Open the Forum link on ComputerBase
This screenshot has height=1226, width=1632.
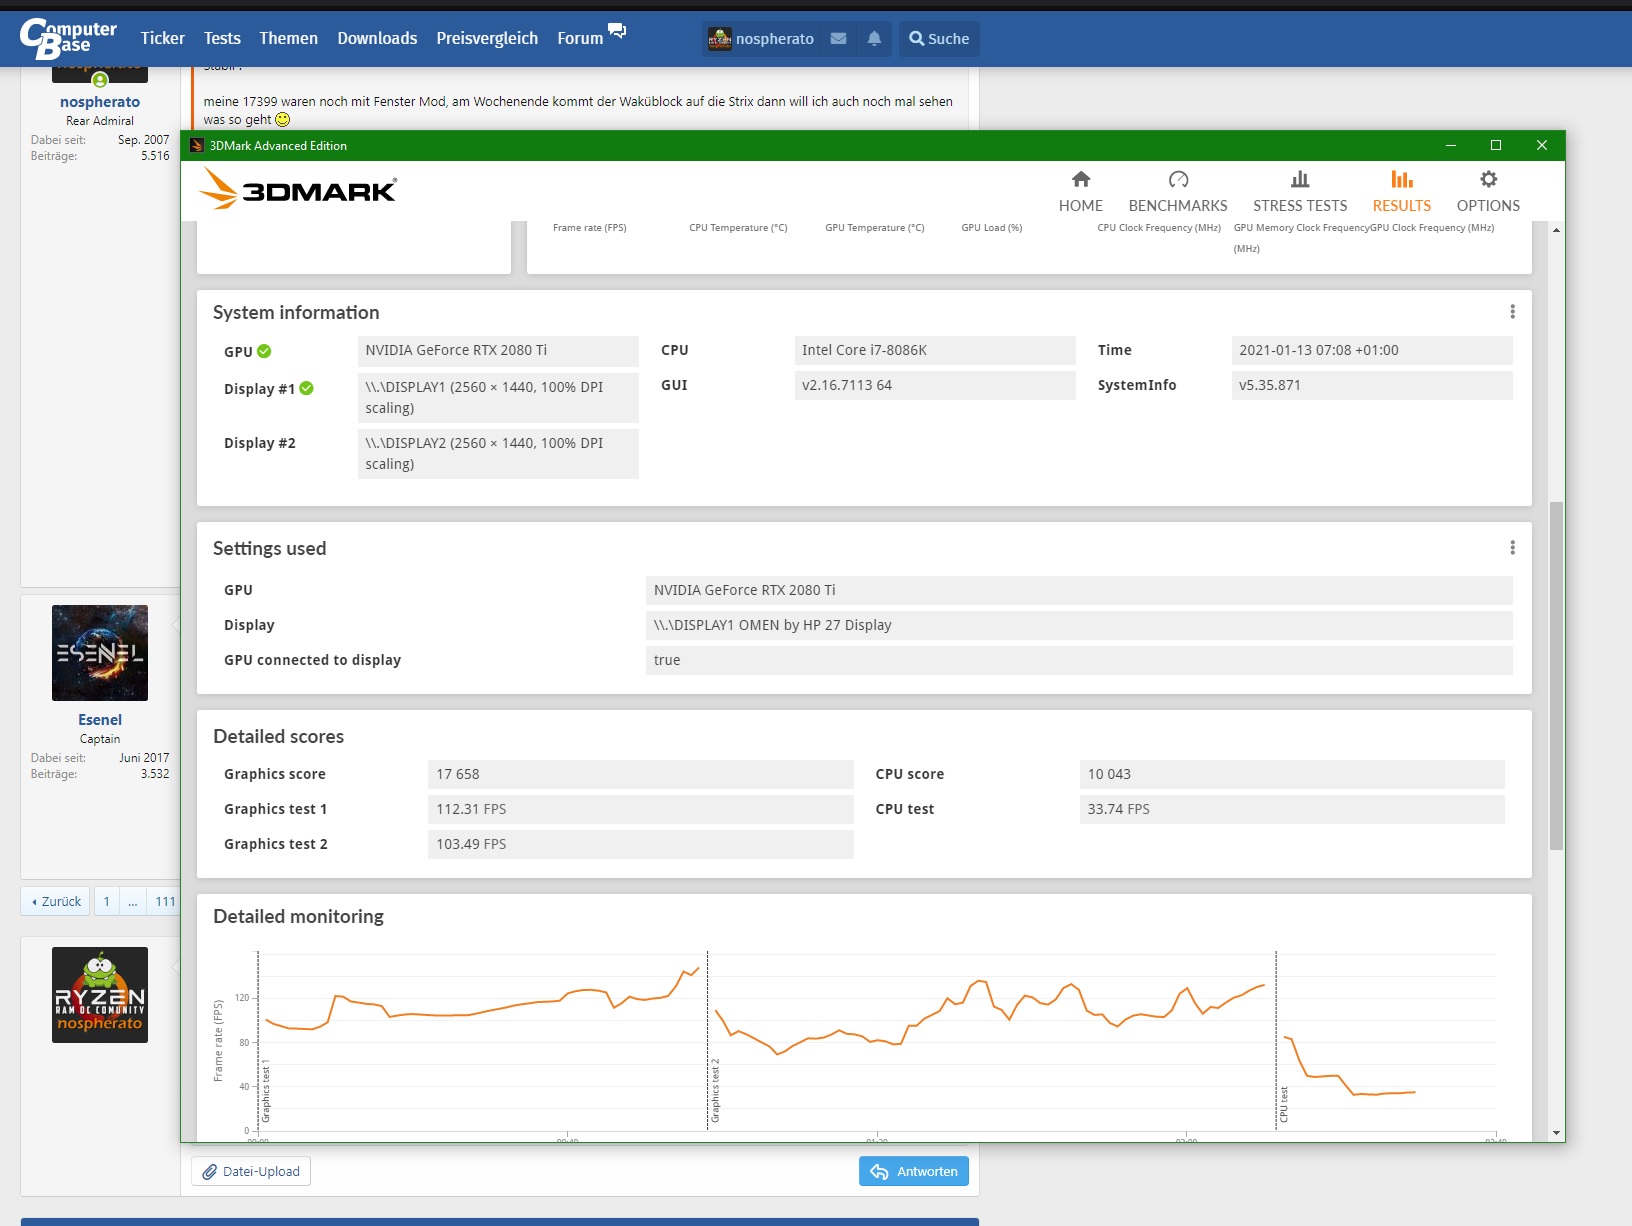coord(580,38)
